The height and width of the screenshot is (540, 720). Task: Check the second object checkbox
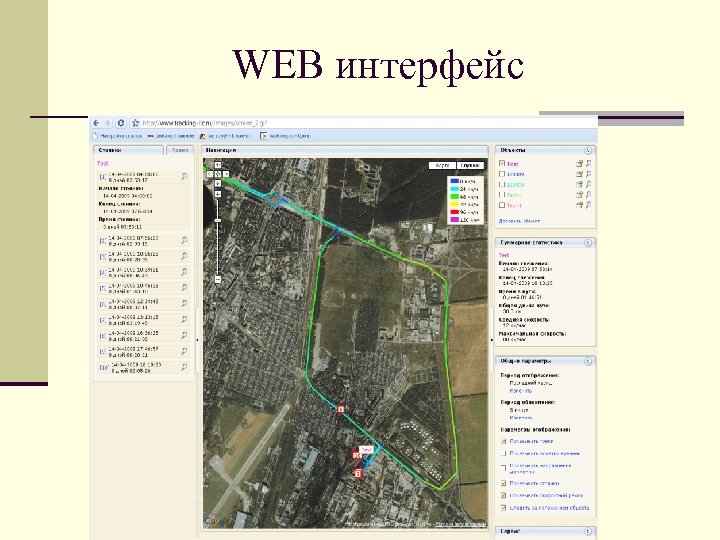click(502, 174)
